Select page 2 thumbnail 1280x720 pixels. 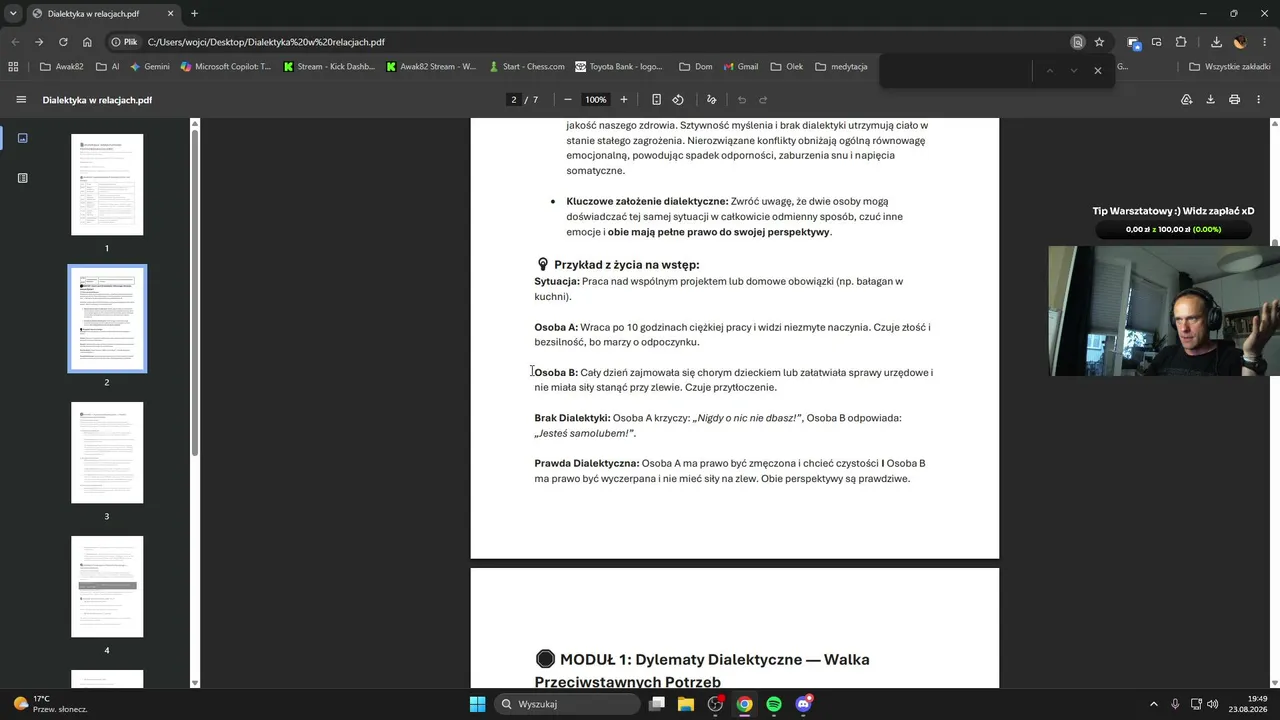pos(107,319)
